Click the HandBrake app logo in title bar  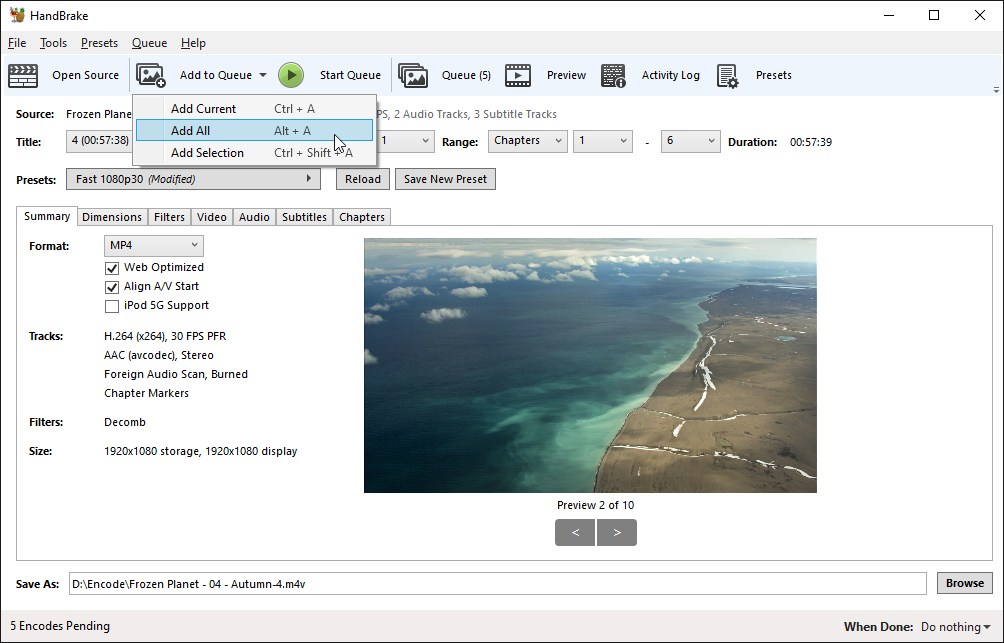[17, 15]
